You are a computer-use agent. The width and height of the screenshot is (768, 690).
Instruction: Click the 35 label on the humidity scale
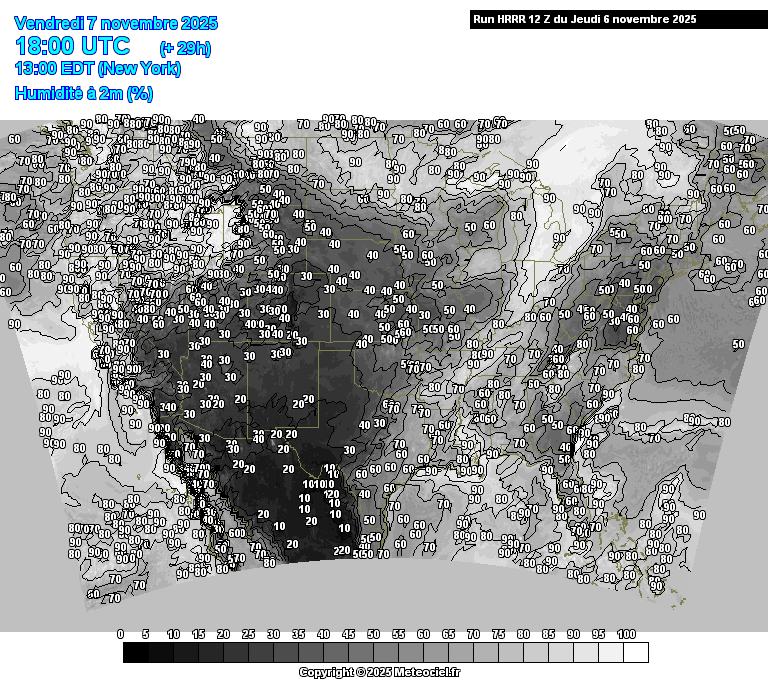click(298, 634)
